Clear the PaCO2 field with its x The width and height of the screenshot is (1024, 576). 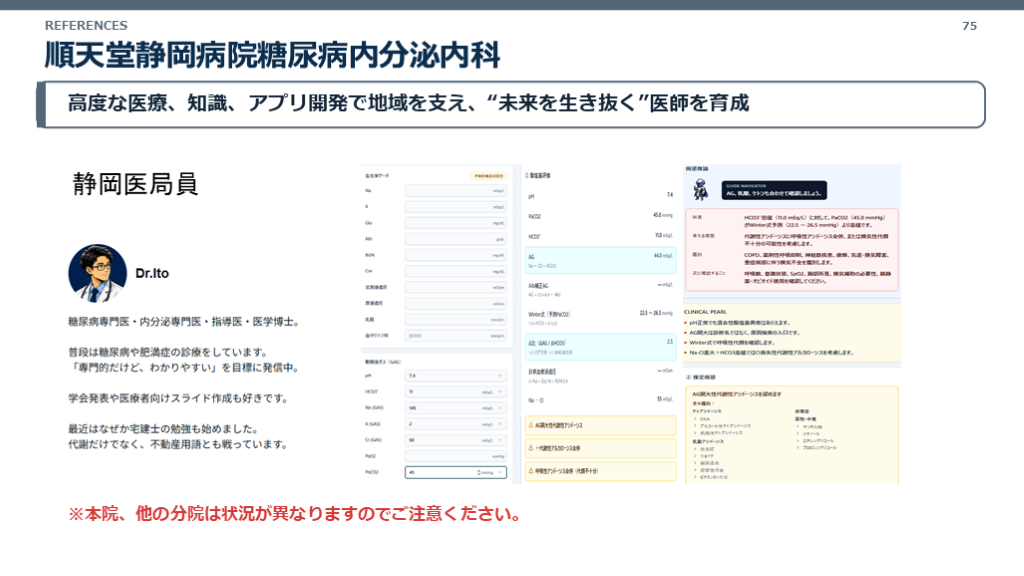coord(500,472)
